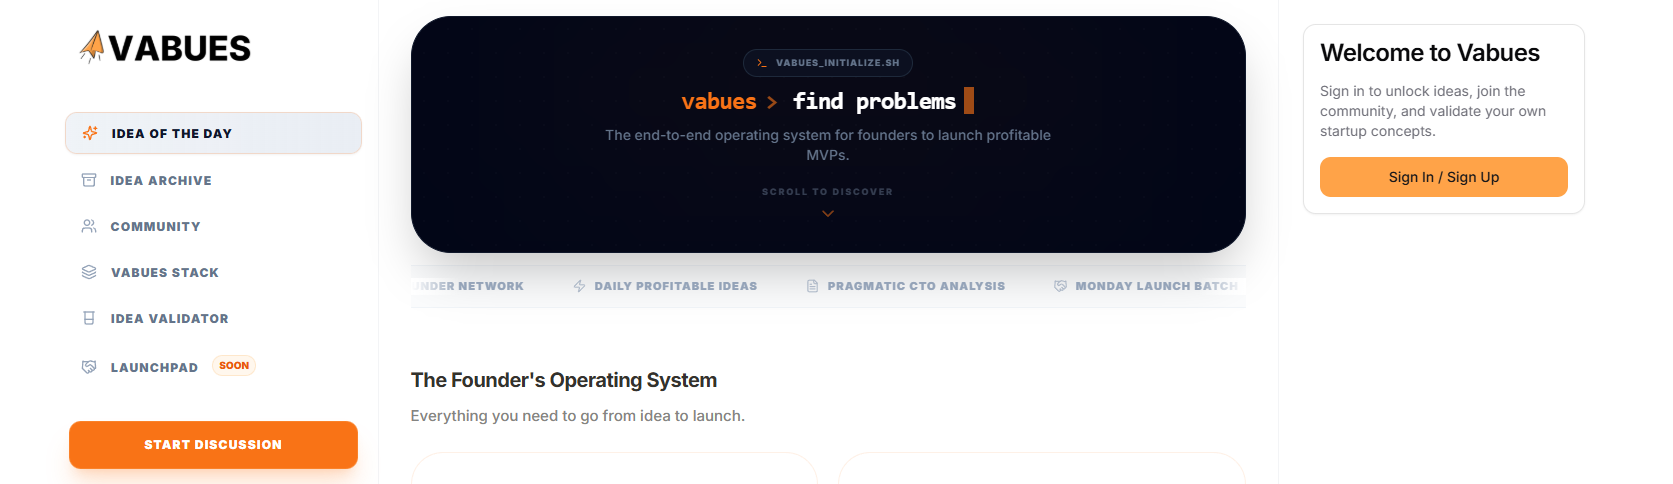Click the Launchpad icon in sidebar

click(x=89, y=367)
